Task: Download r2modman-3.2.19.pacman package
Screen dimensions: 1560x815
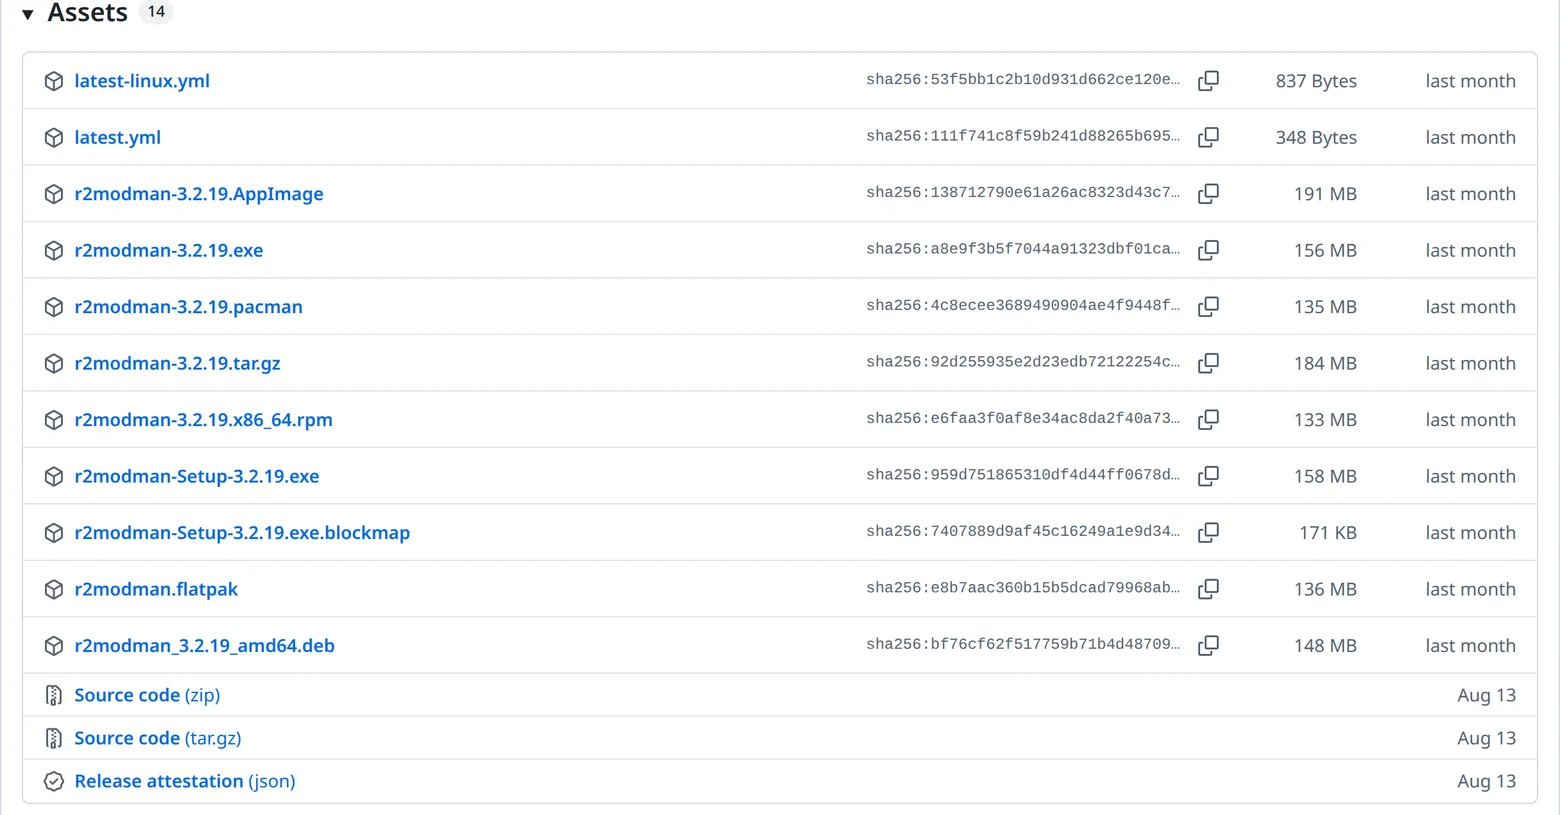Action: (x=188, y=307)
